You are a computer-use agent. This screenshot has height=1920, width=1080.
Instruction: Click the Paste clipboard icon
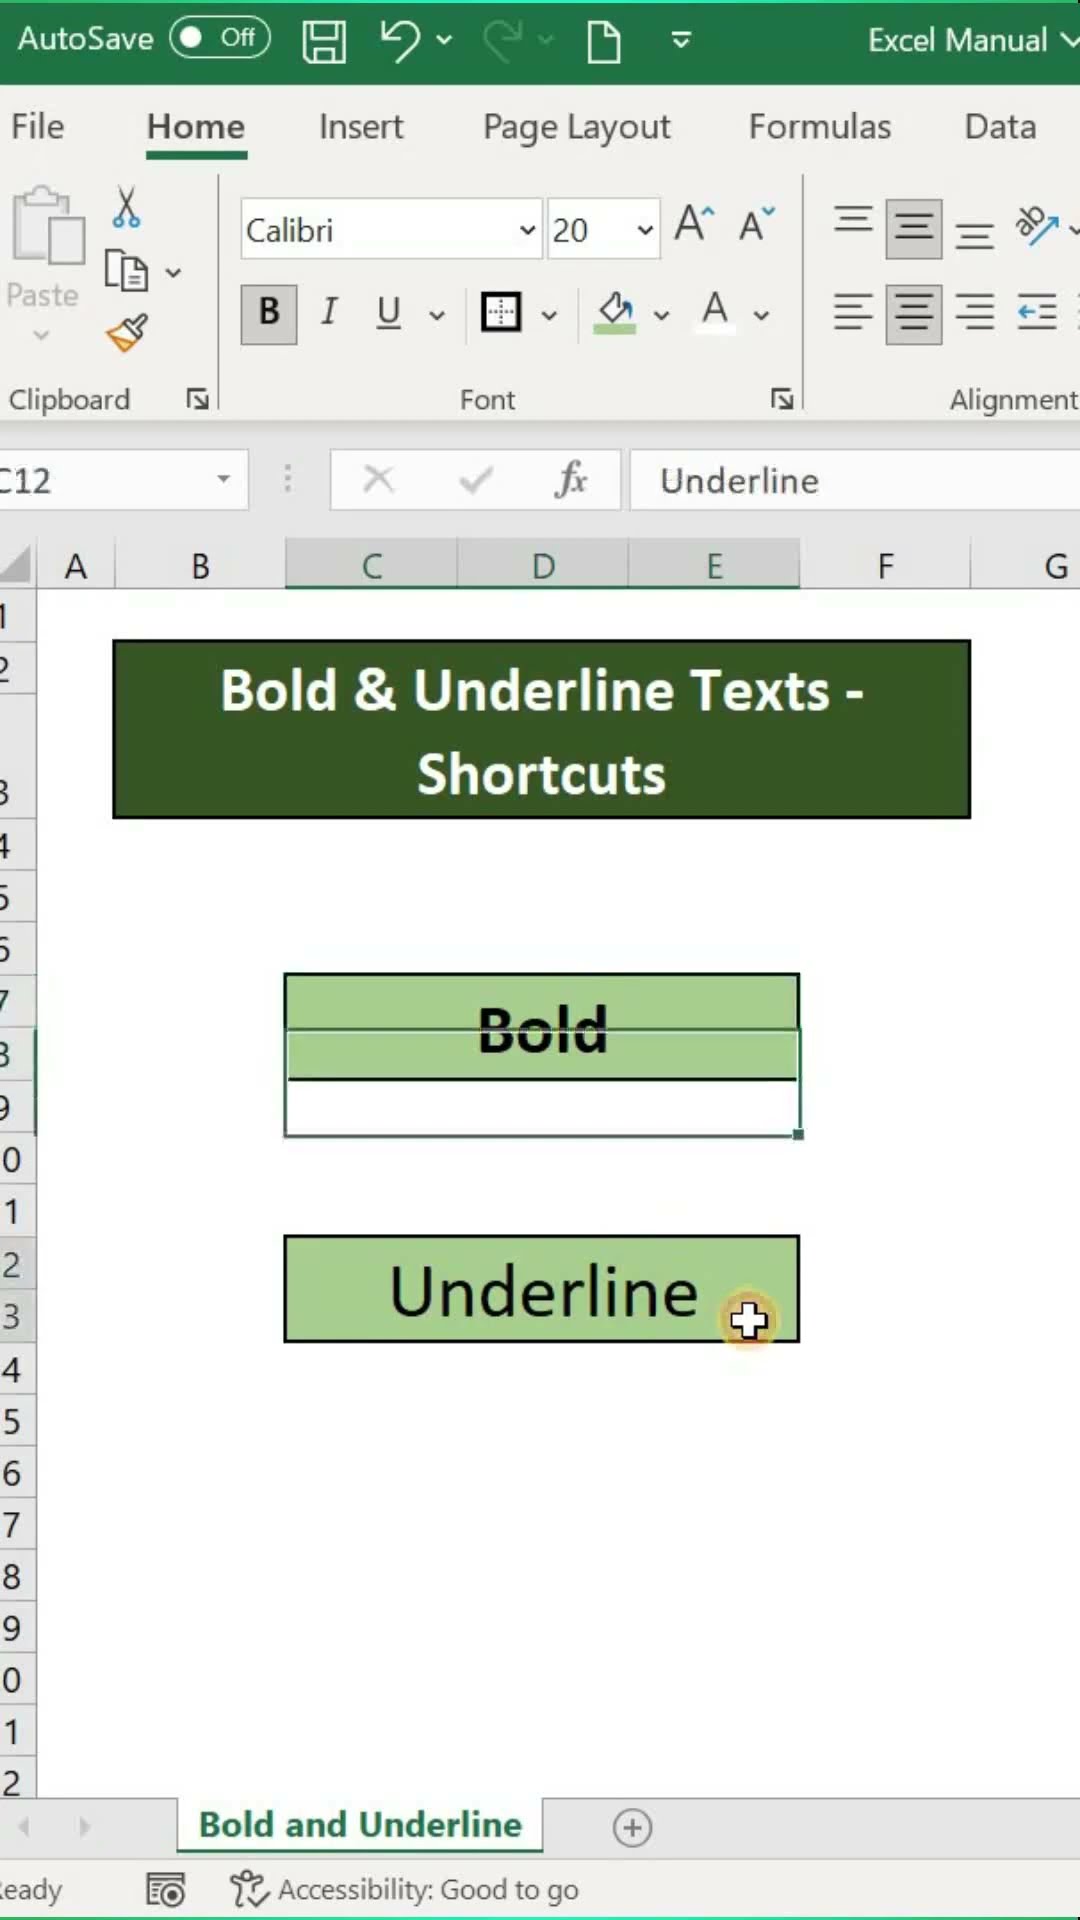point(47,226)
